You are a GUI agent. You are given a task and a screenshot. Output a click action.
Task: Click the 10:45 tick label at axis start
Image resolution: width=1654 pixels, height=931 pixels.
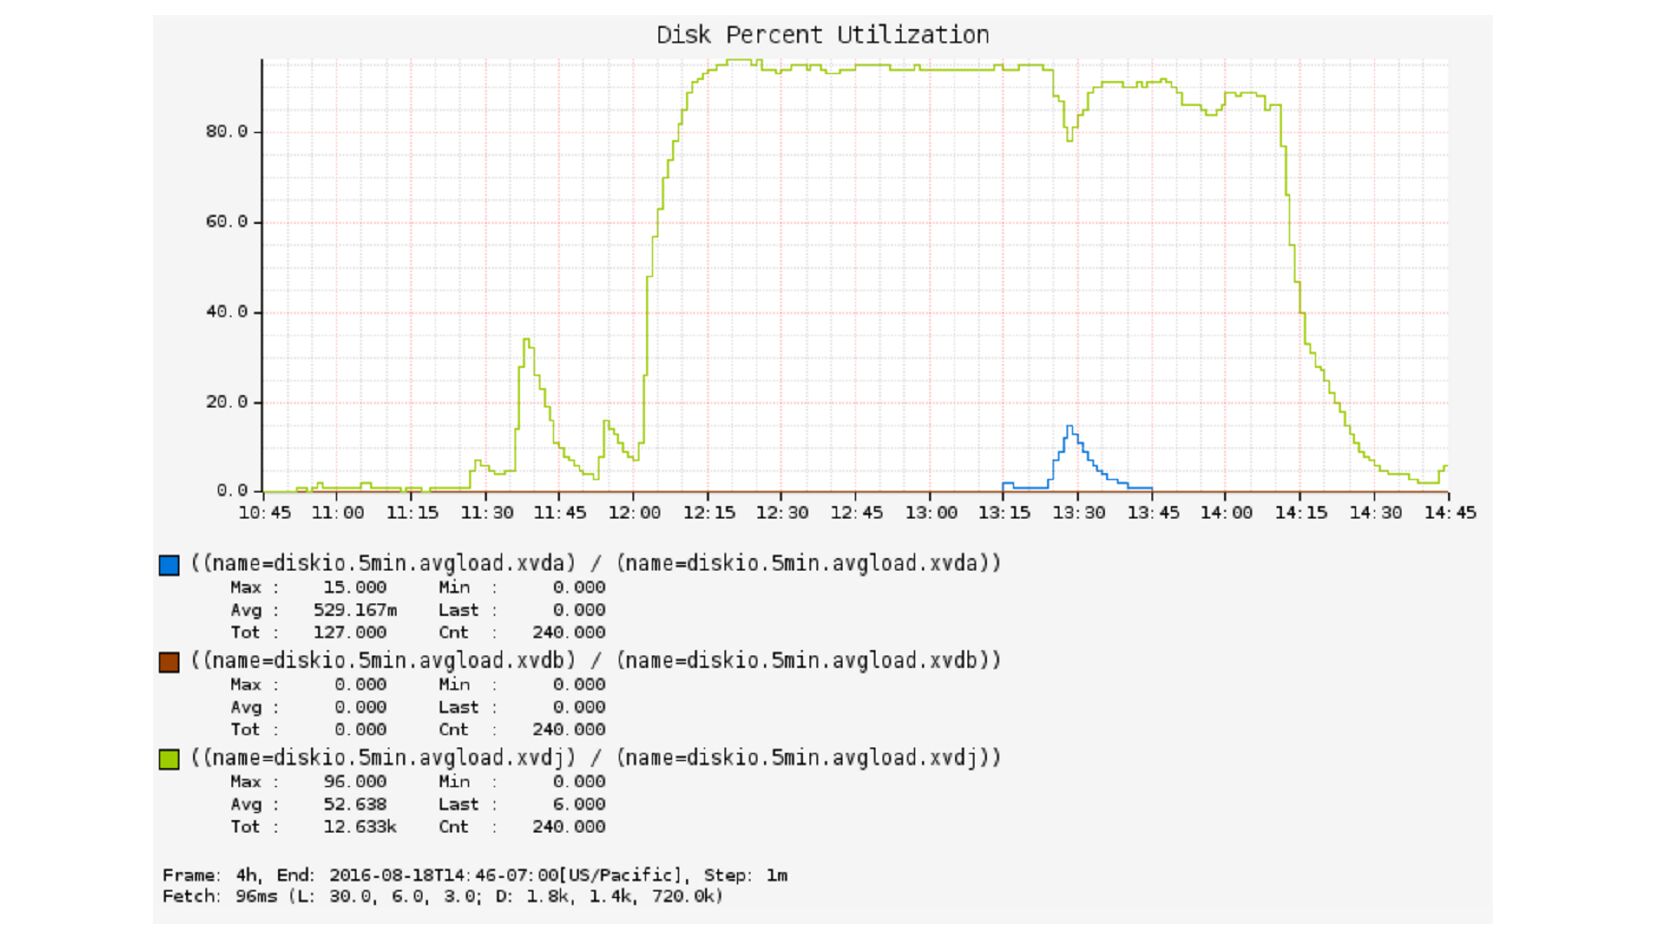coord(264,513)
